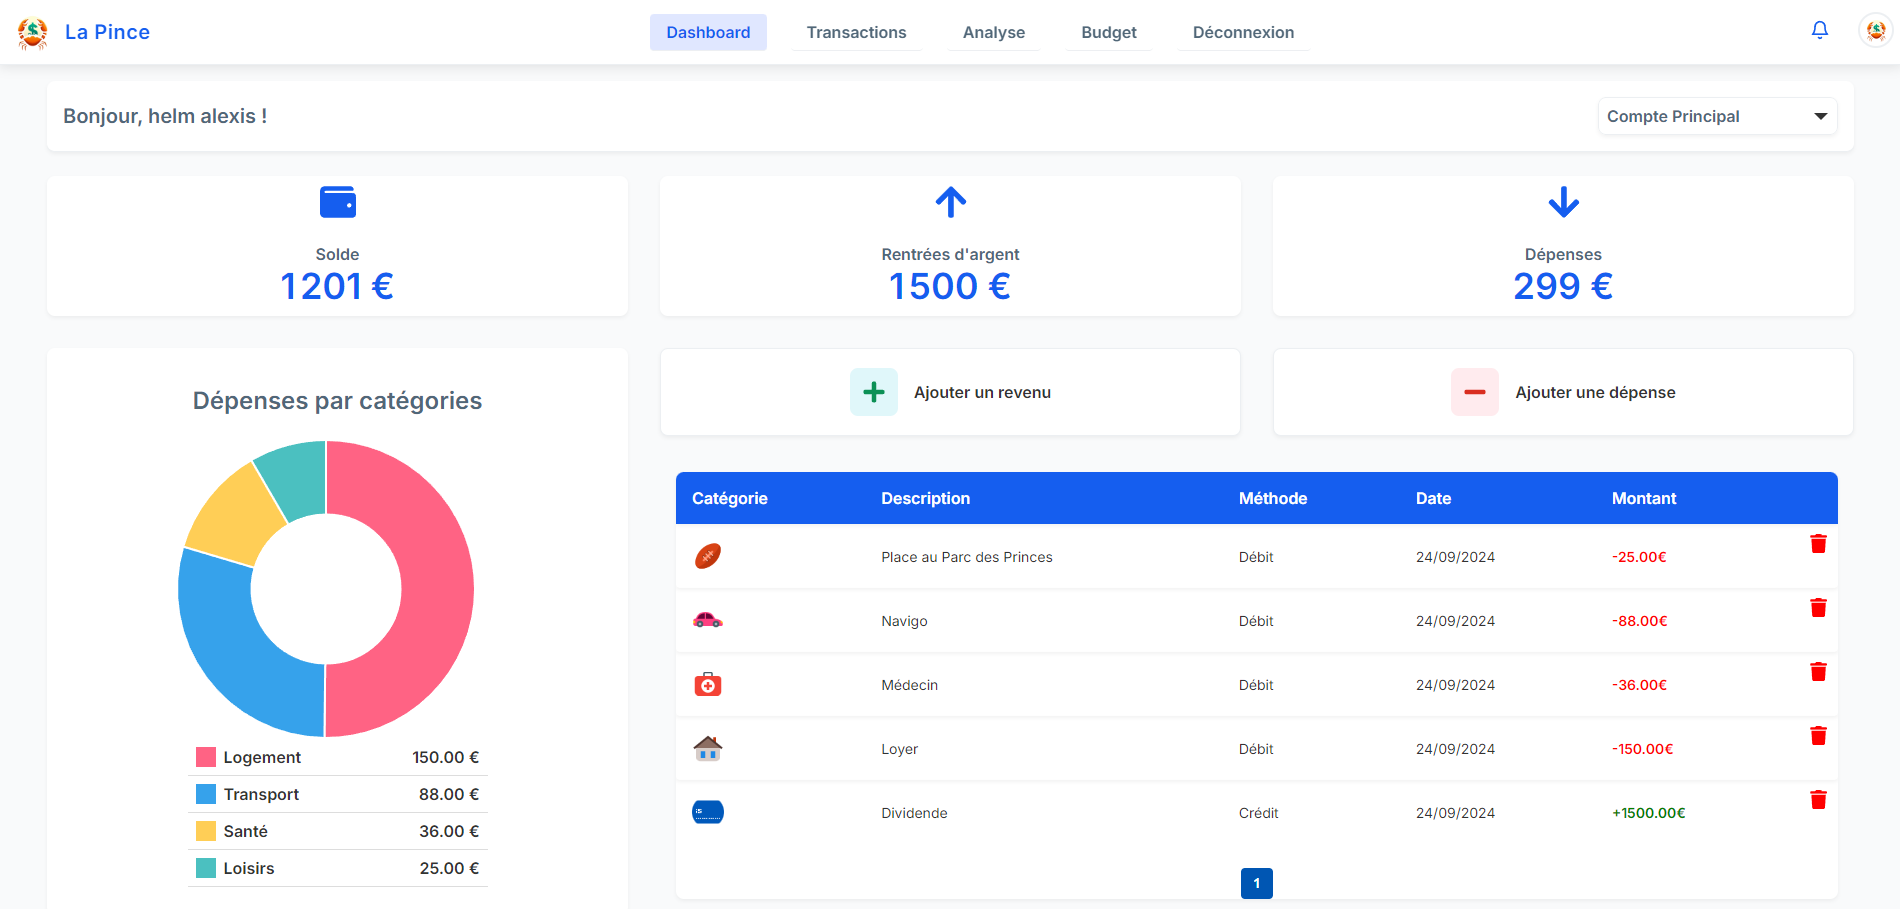Screen dimensions: 1900x909
Task: Click the Dividende description cell
Action: coord(914,813)
